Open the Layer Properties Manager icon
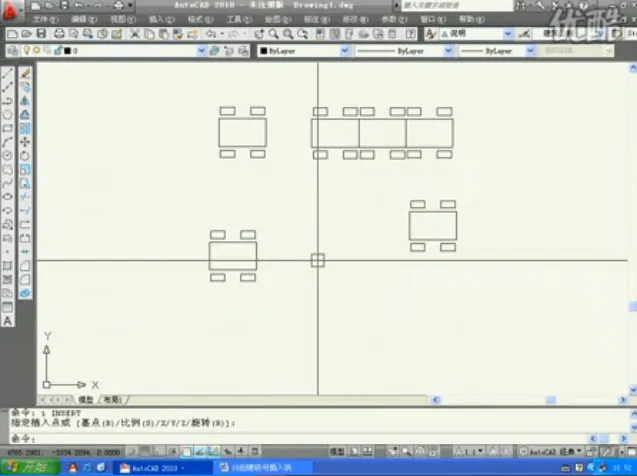 13,51
